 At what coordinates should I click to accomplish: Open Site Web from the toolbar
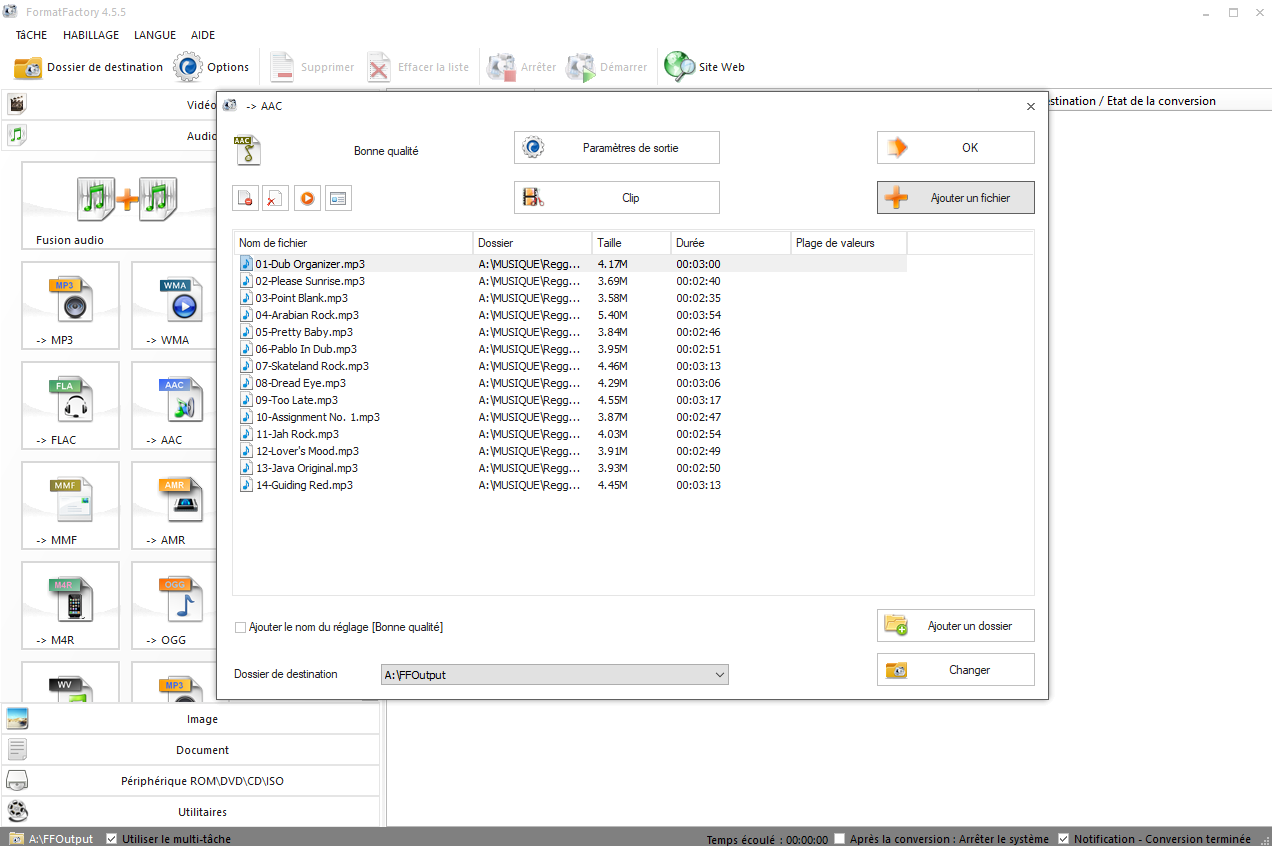tap(705, 67)
